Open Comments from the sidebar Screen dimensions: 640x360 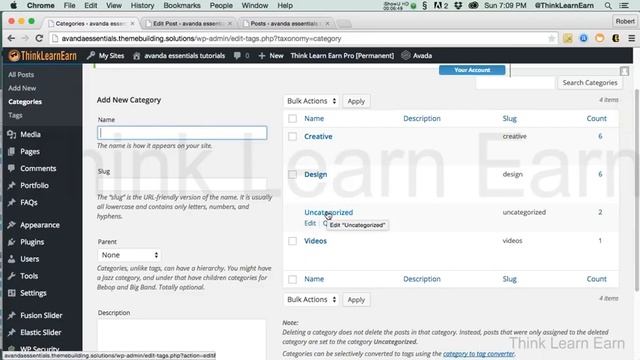pyautogui.click(x=38, y=168)
